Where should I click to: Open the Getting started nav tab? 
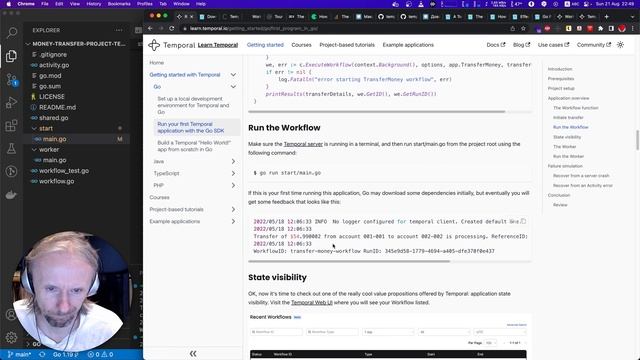265,45
